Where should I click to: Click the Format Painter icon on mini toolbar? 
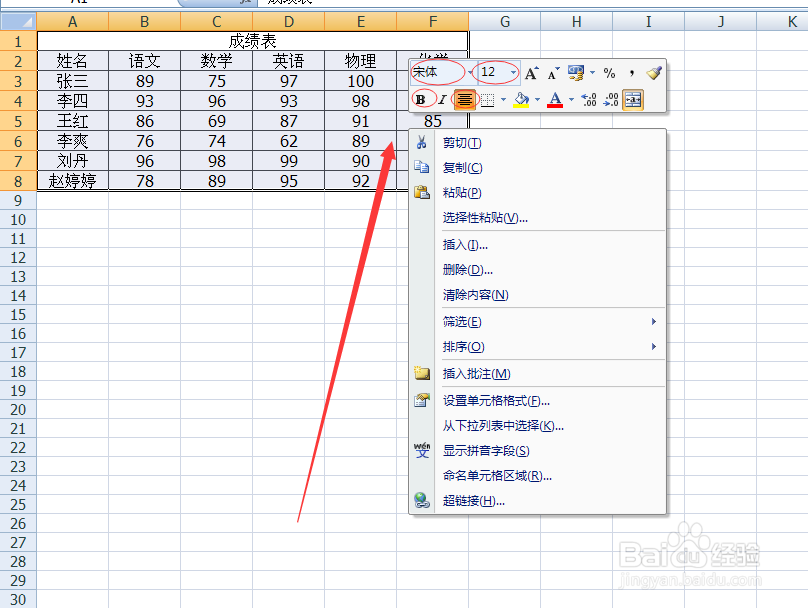tap(655, 71)
